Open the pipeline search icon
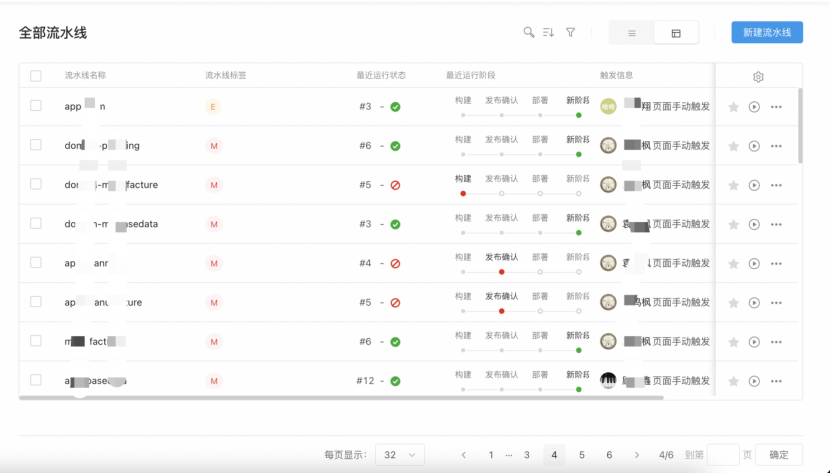This screenshot has height=473, width=830. pos(528,32)
